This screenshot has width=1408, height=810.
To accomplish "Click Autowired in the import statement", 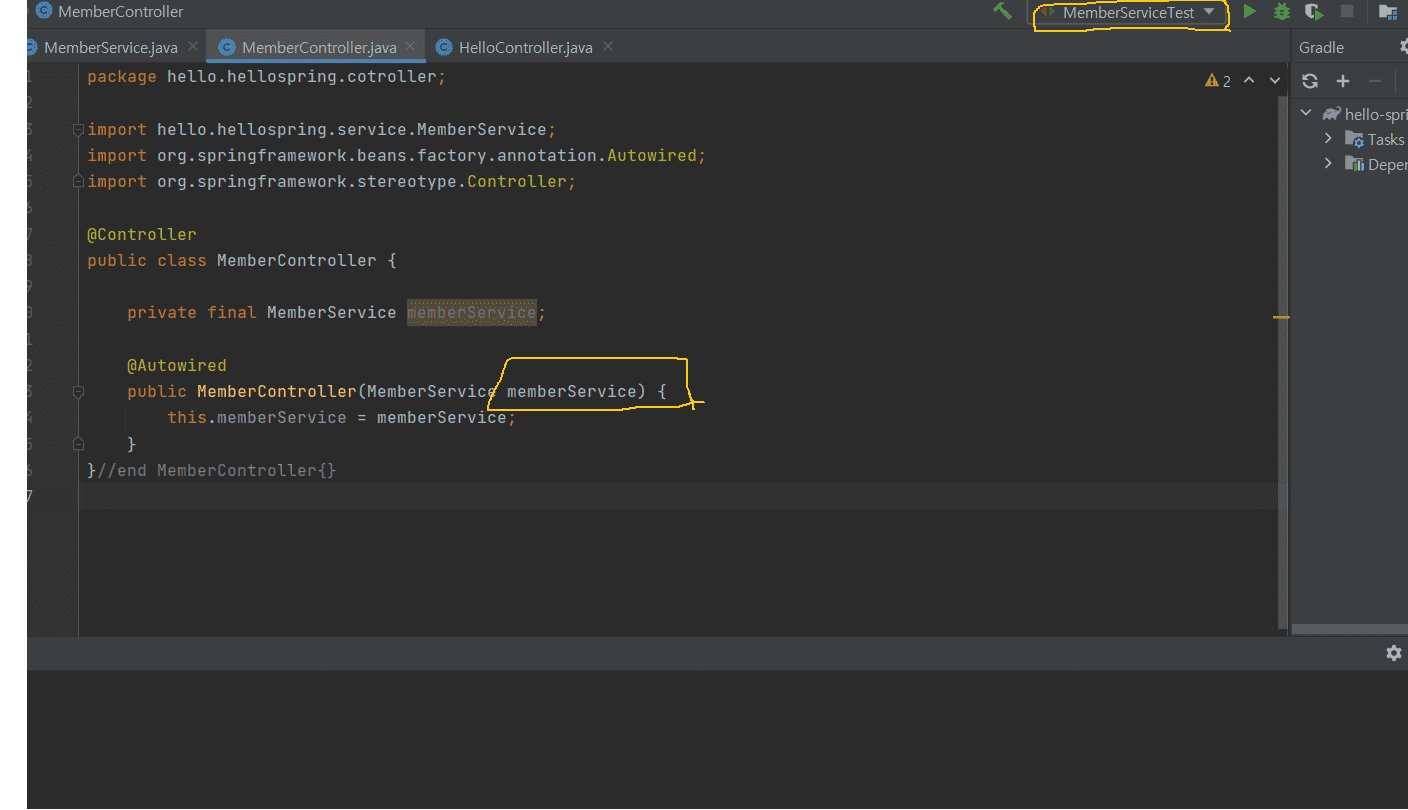I will [652, 155].
